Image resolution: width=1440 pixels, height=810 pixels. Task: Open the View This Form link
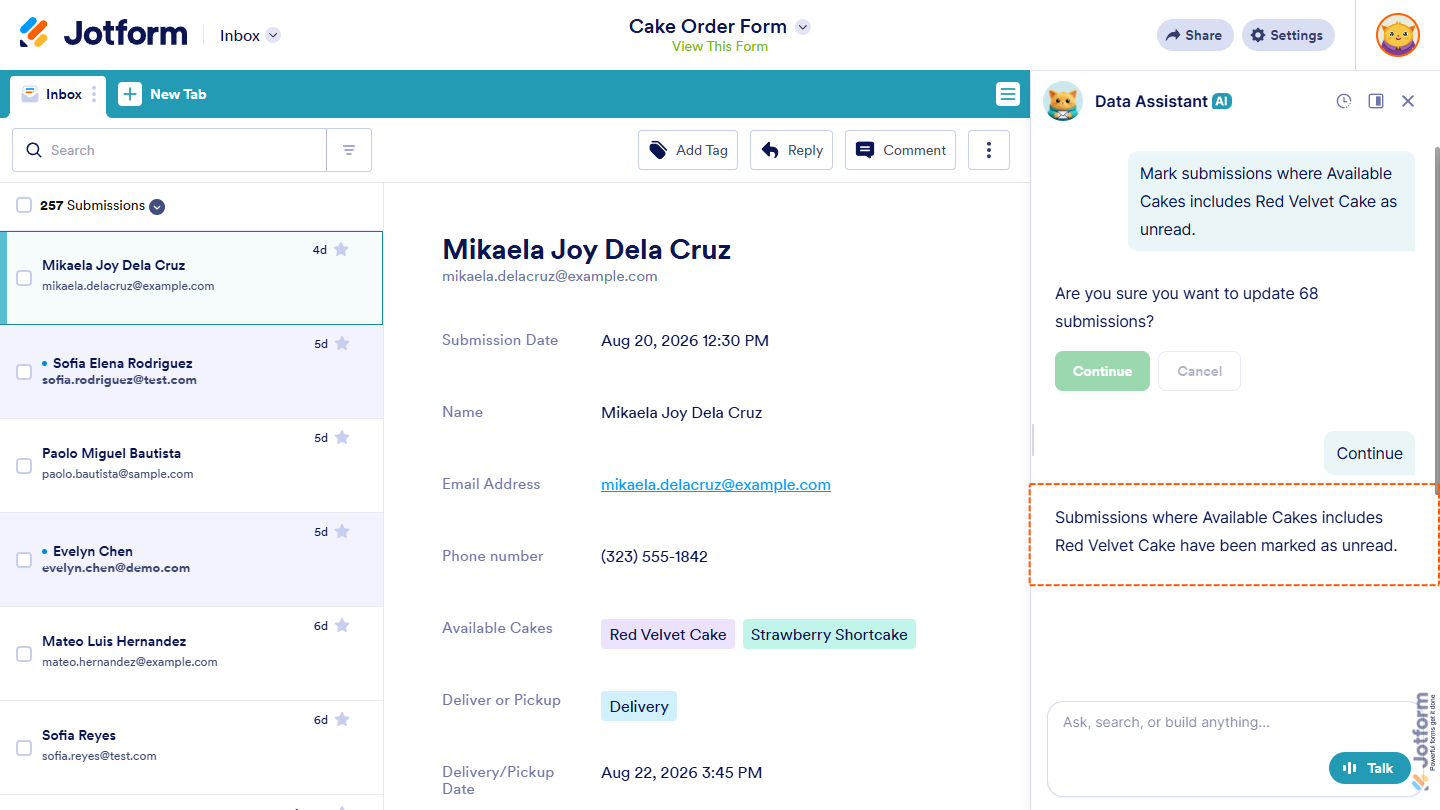(720, 46)
